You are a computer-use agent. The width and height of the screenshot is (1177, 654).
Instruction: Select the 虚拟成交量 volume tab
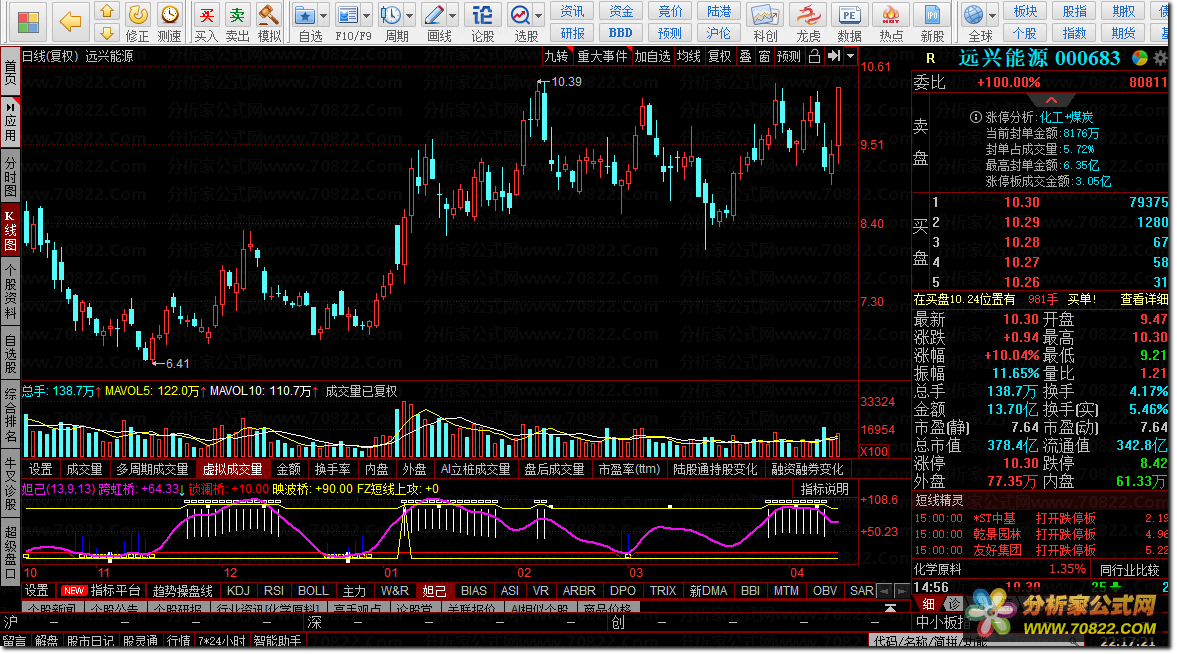(x=232, y=469)
